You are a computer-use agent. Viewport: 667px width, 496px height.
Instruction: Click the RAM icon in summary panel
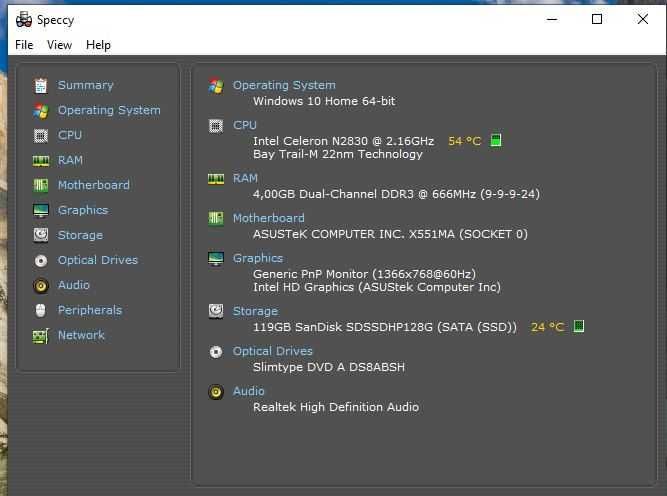tap(216, 179)
